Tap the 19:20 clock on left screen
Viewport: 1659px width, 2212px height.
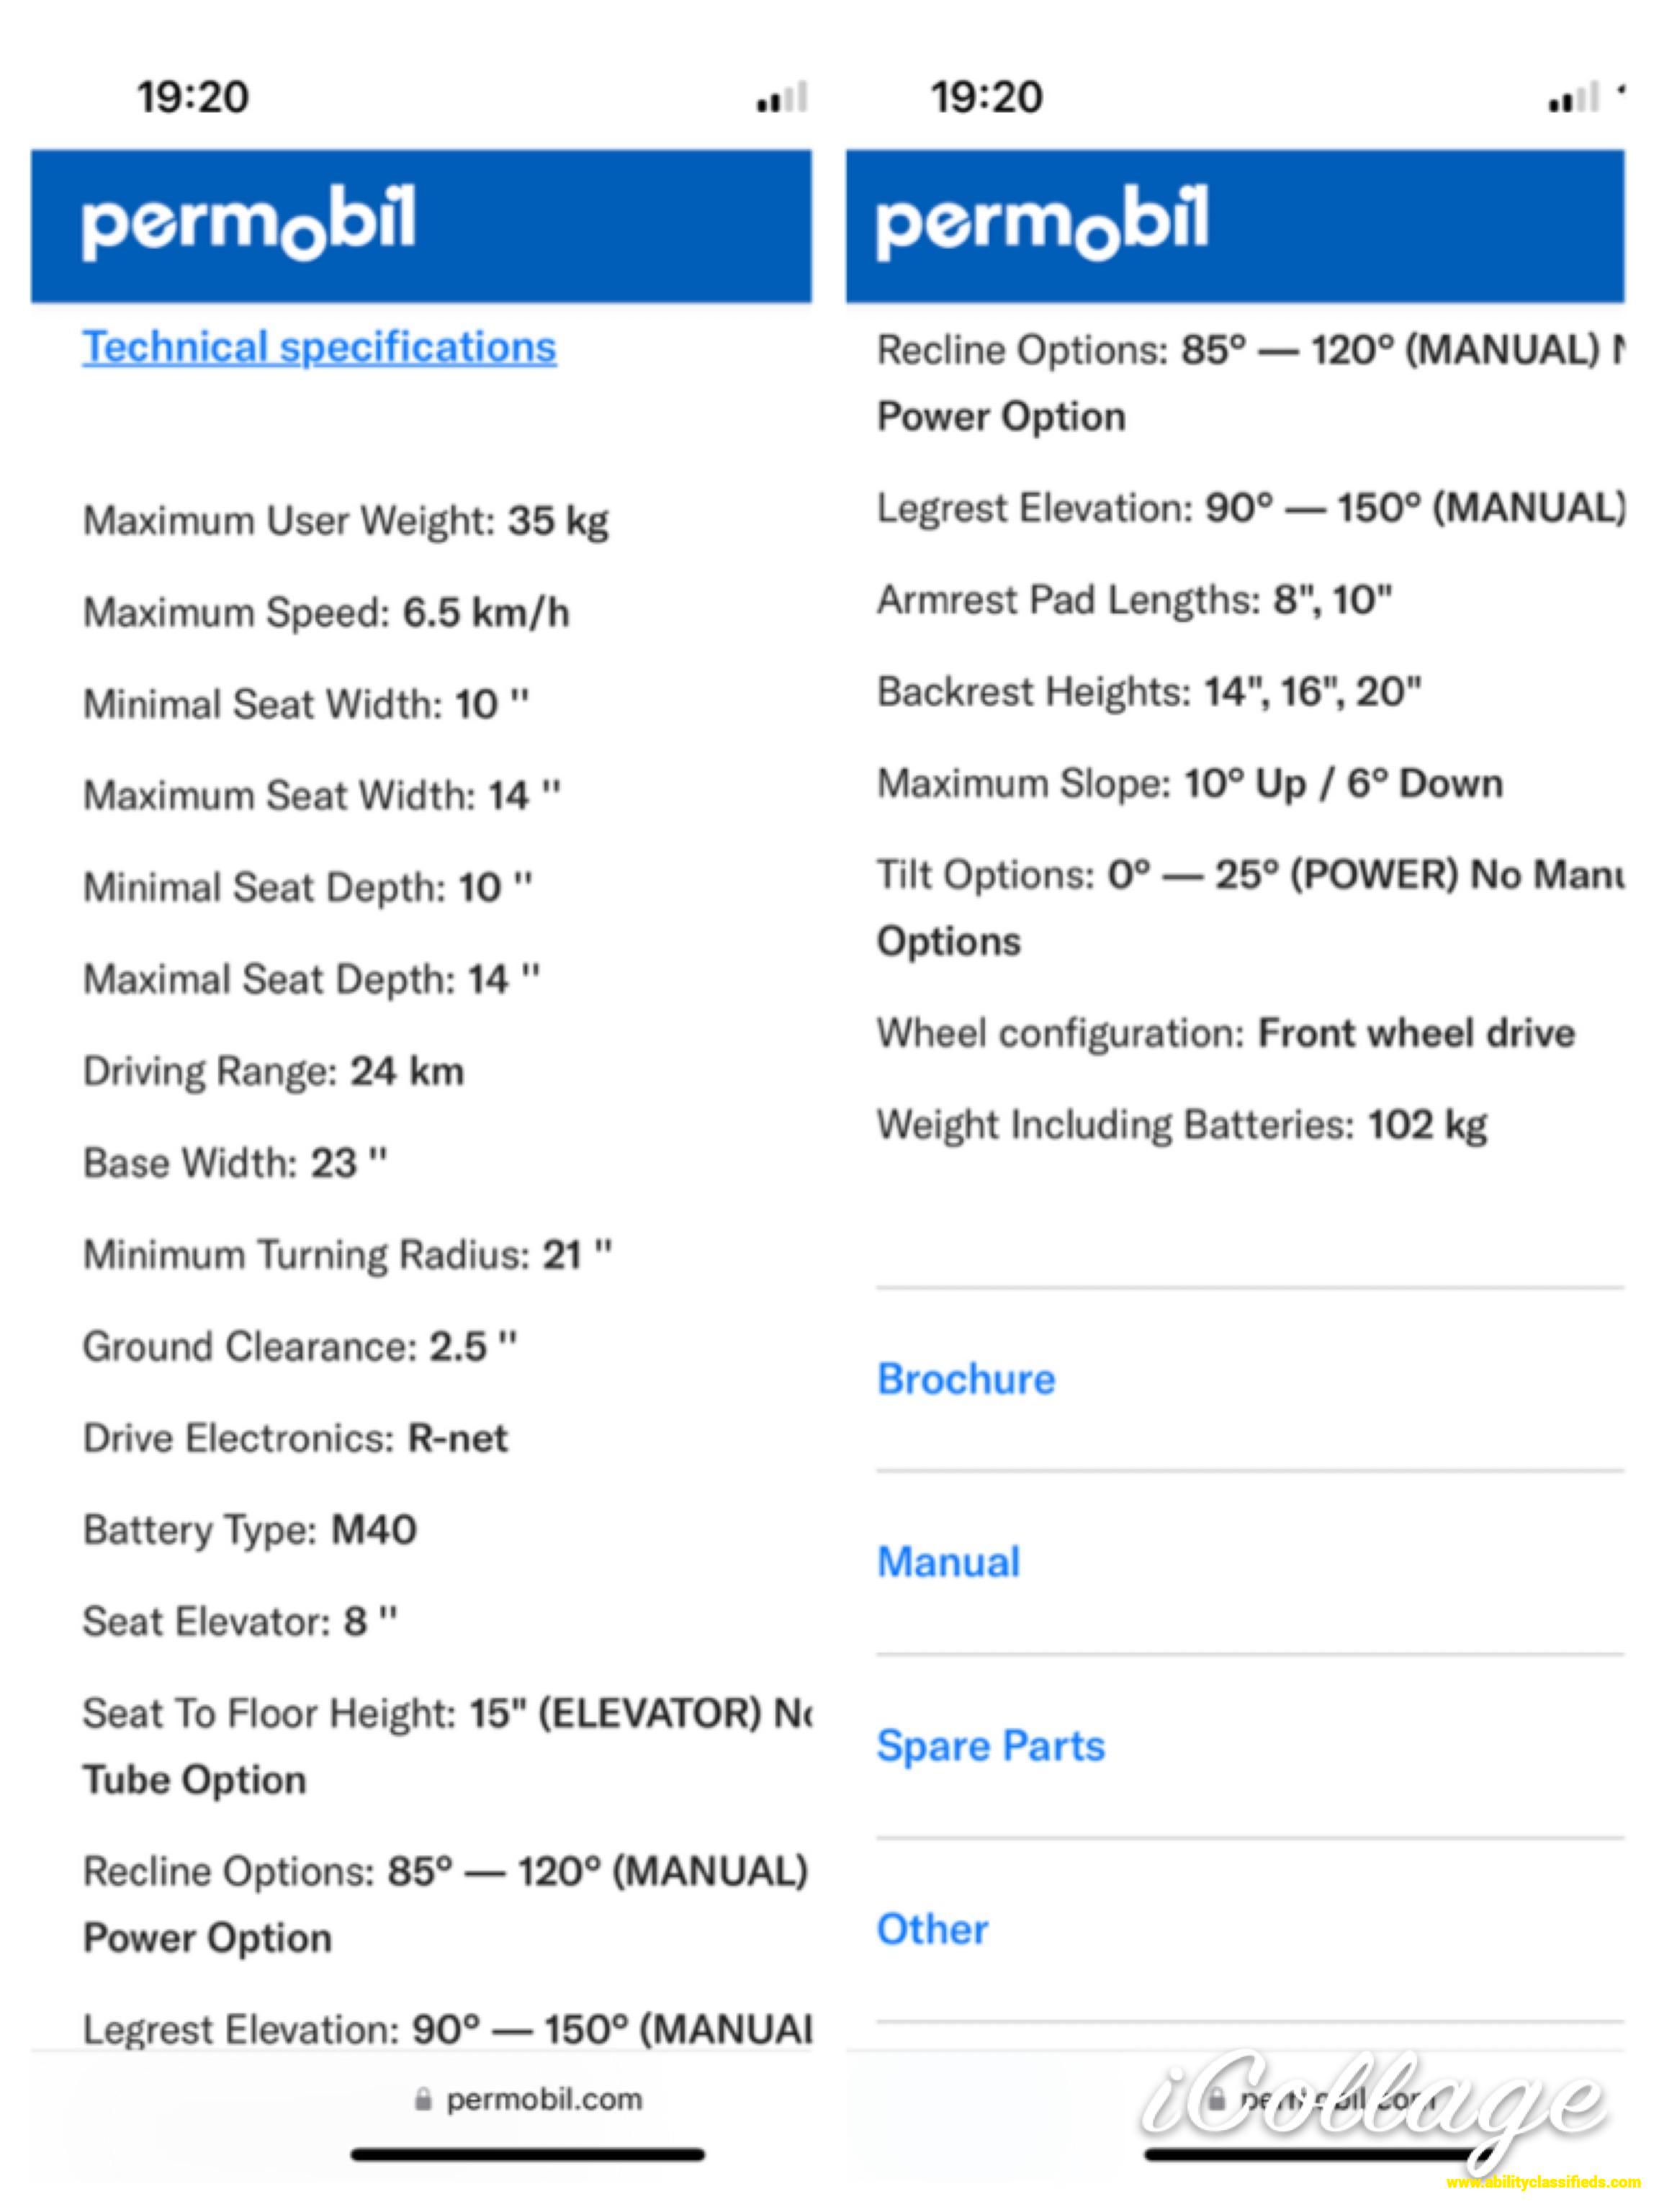coord(193,97)
